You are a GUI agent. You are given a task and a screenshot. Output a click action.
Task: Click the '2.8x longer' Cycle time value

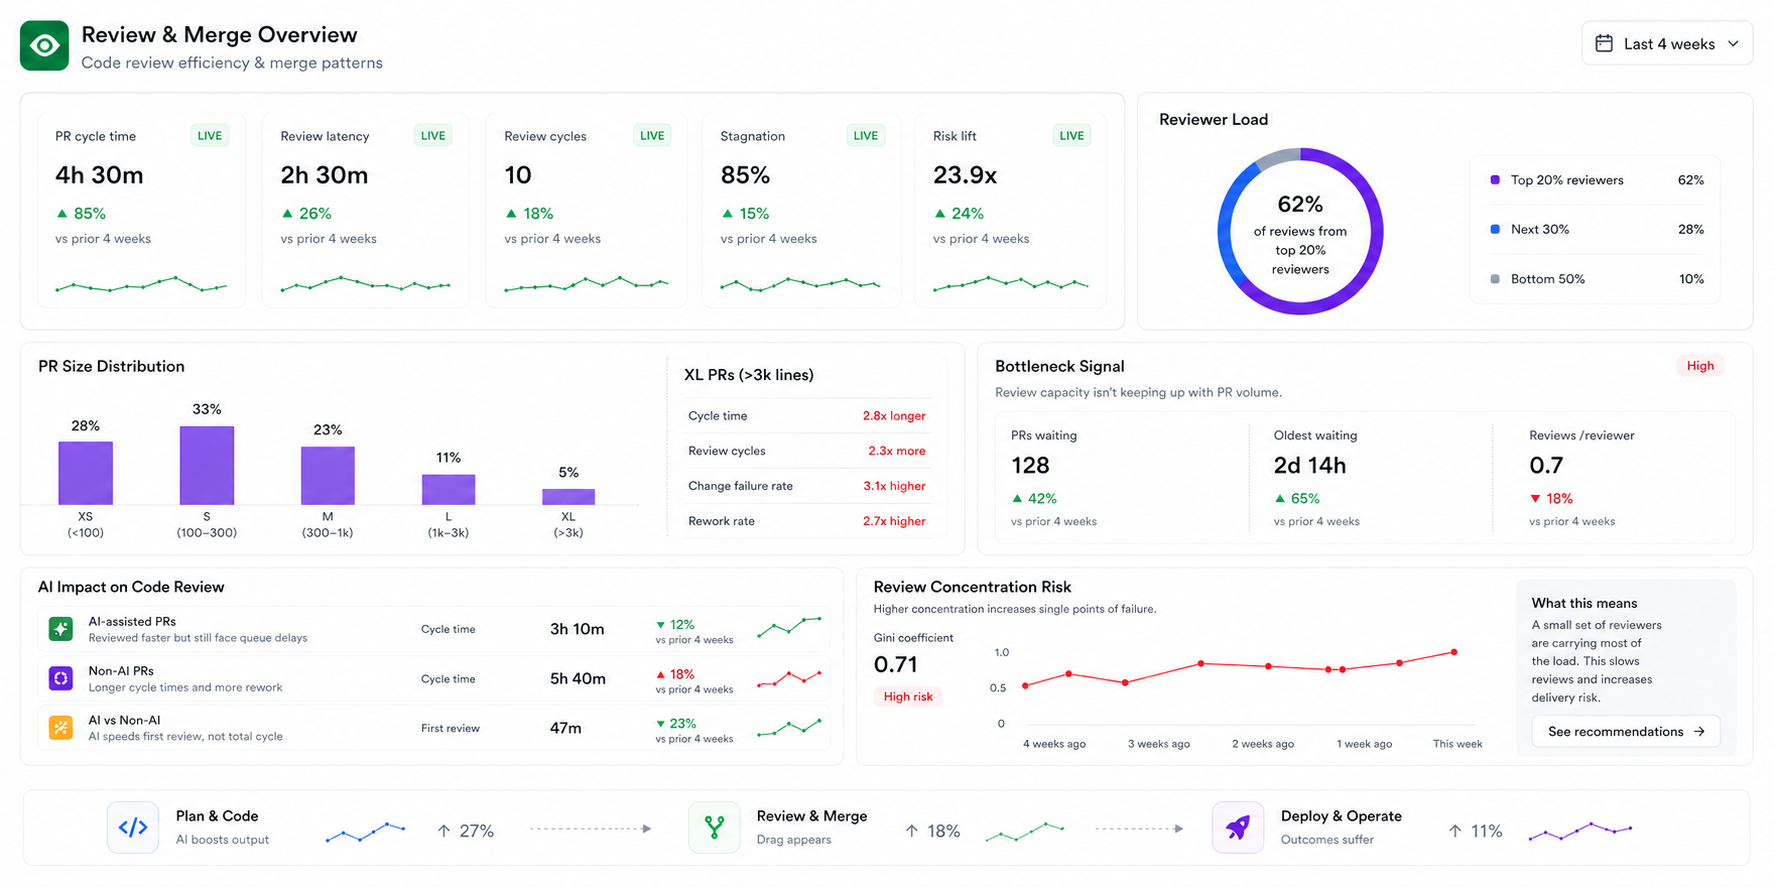[x=894, y=416]
